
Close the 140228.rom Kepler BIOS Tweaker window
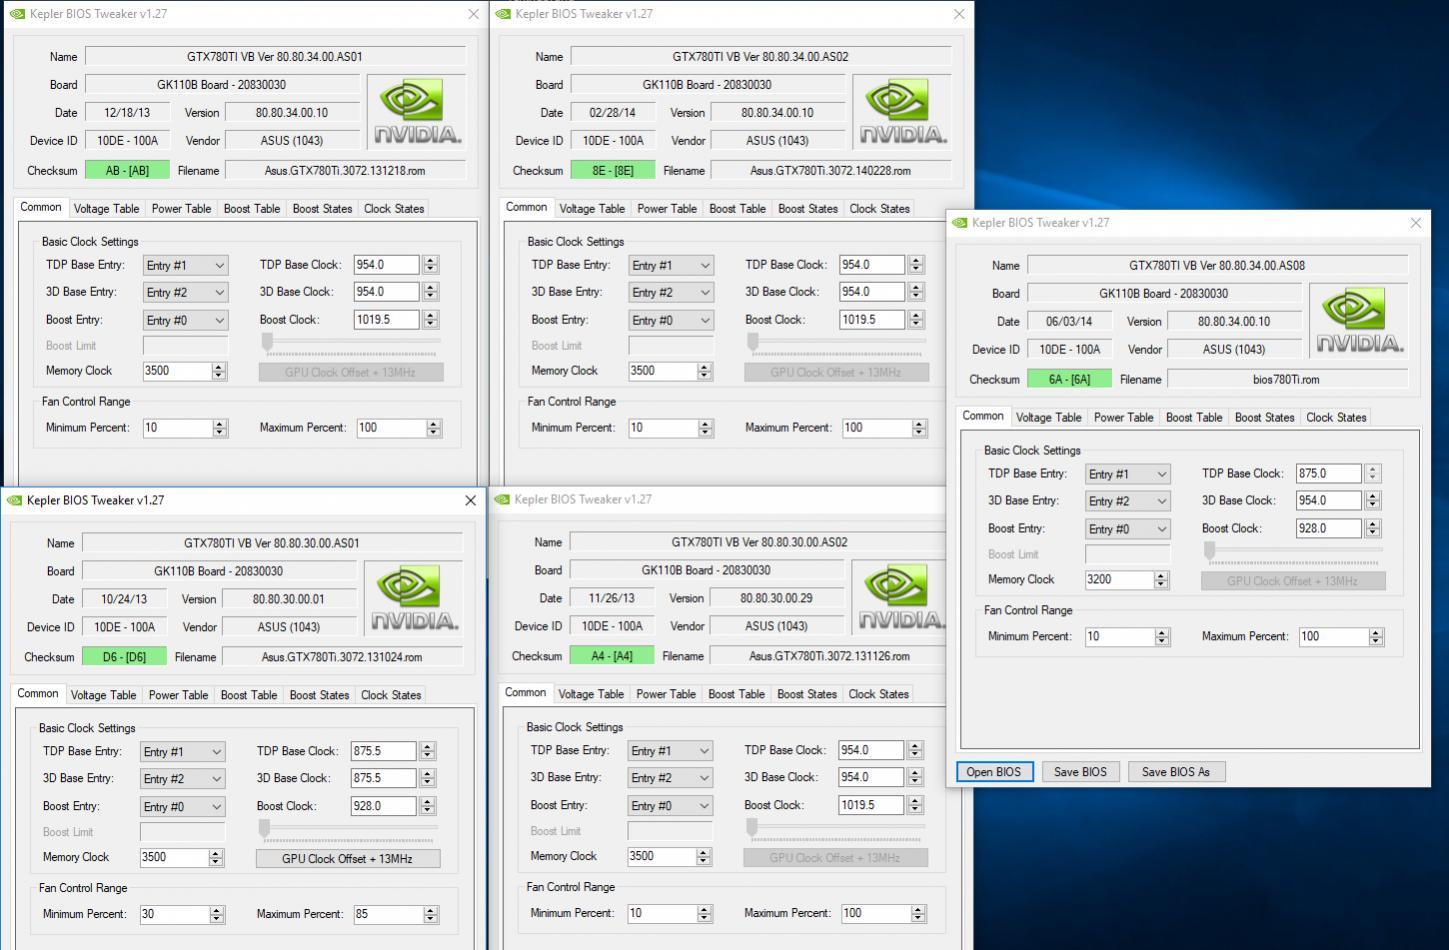959,14
